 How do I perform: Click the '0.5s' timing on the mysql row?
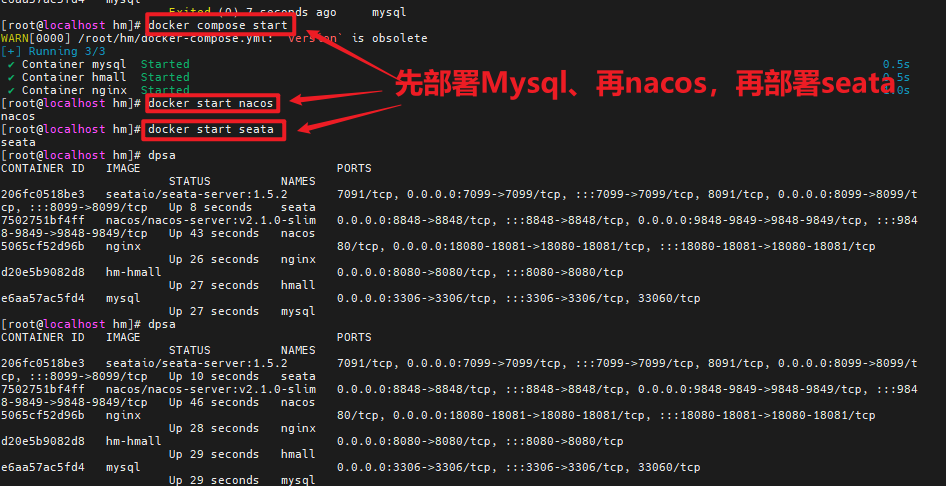pyautogui.click(x=895, y=64)
